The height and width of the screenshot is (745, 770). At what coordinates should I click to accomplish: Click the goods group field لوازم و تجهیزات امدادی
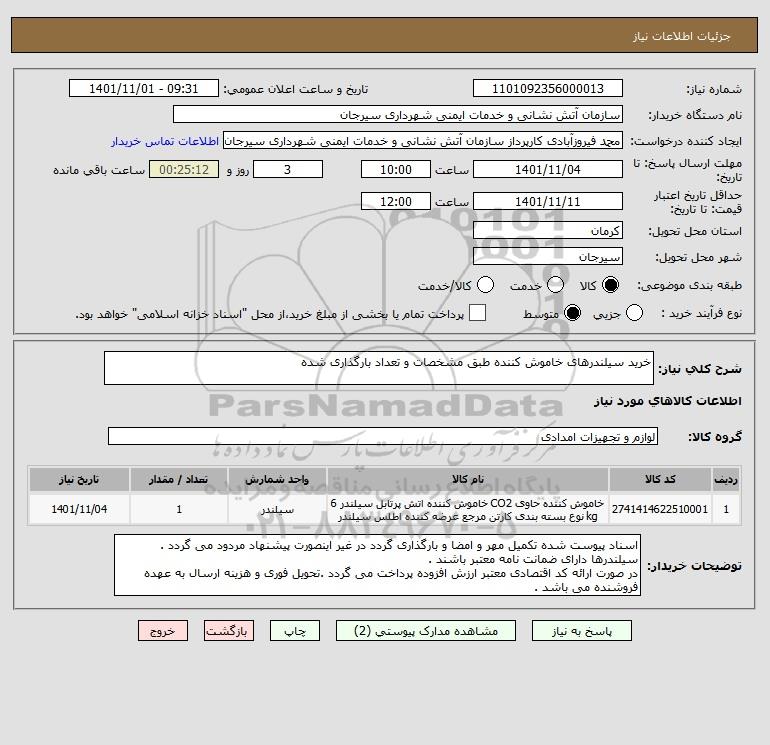tap(383, 436)
